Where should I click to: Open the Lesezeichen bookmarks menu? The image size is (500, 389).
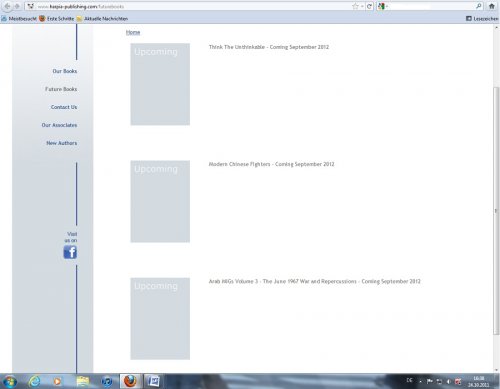point(482,19)
